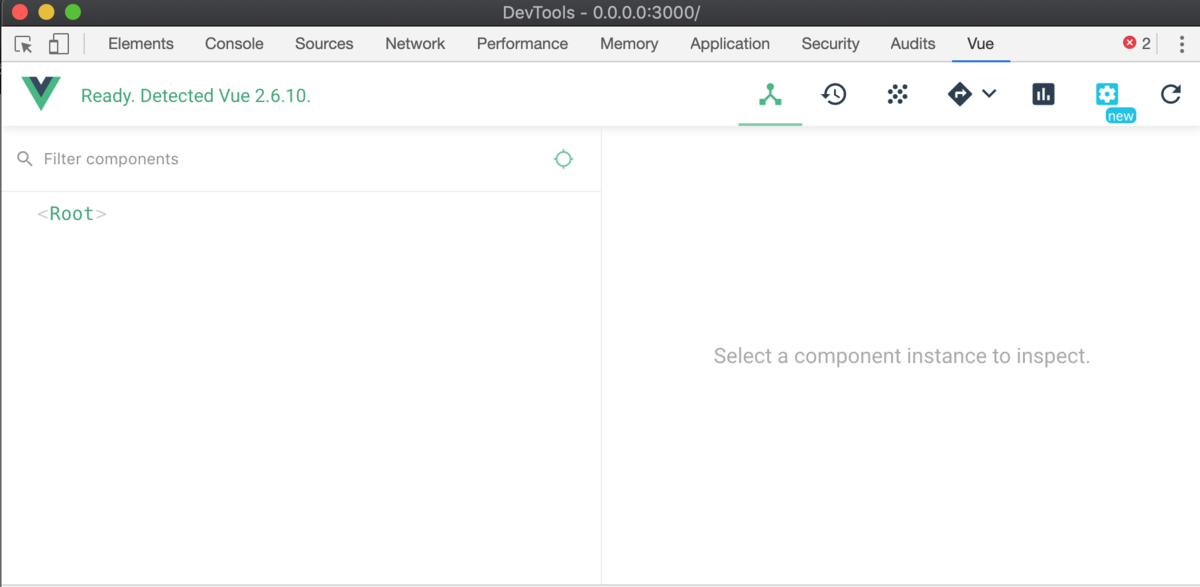Open the Performance tab
This screenshot has height=587, width=1200.
(522, 44)
